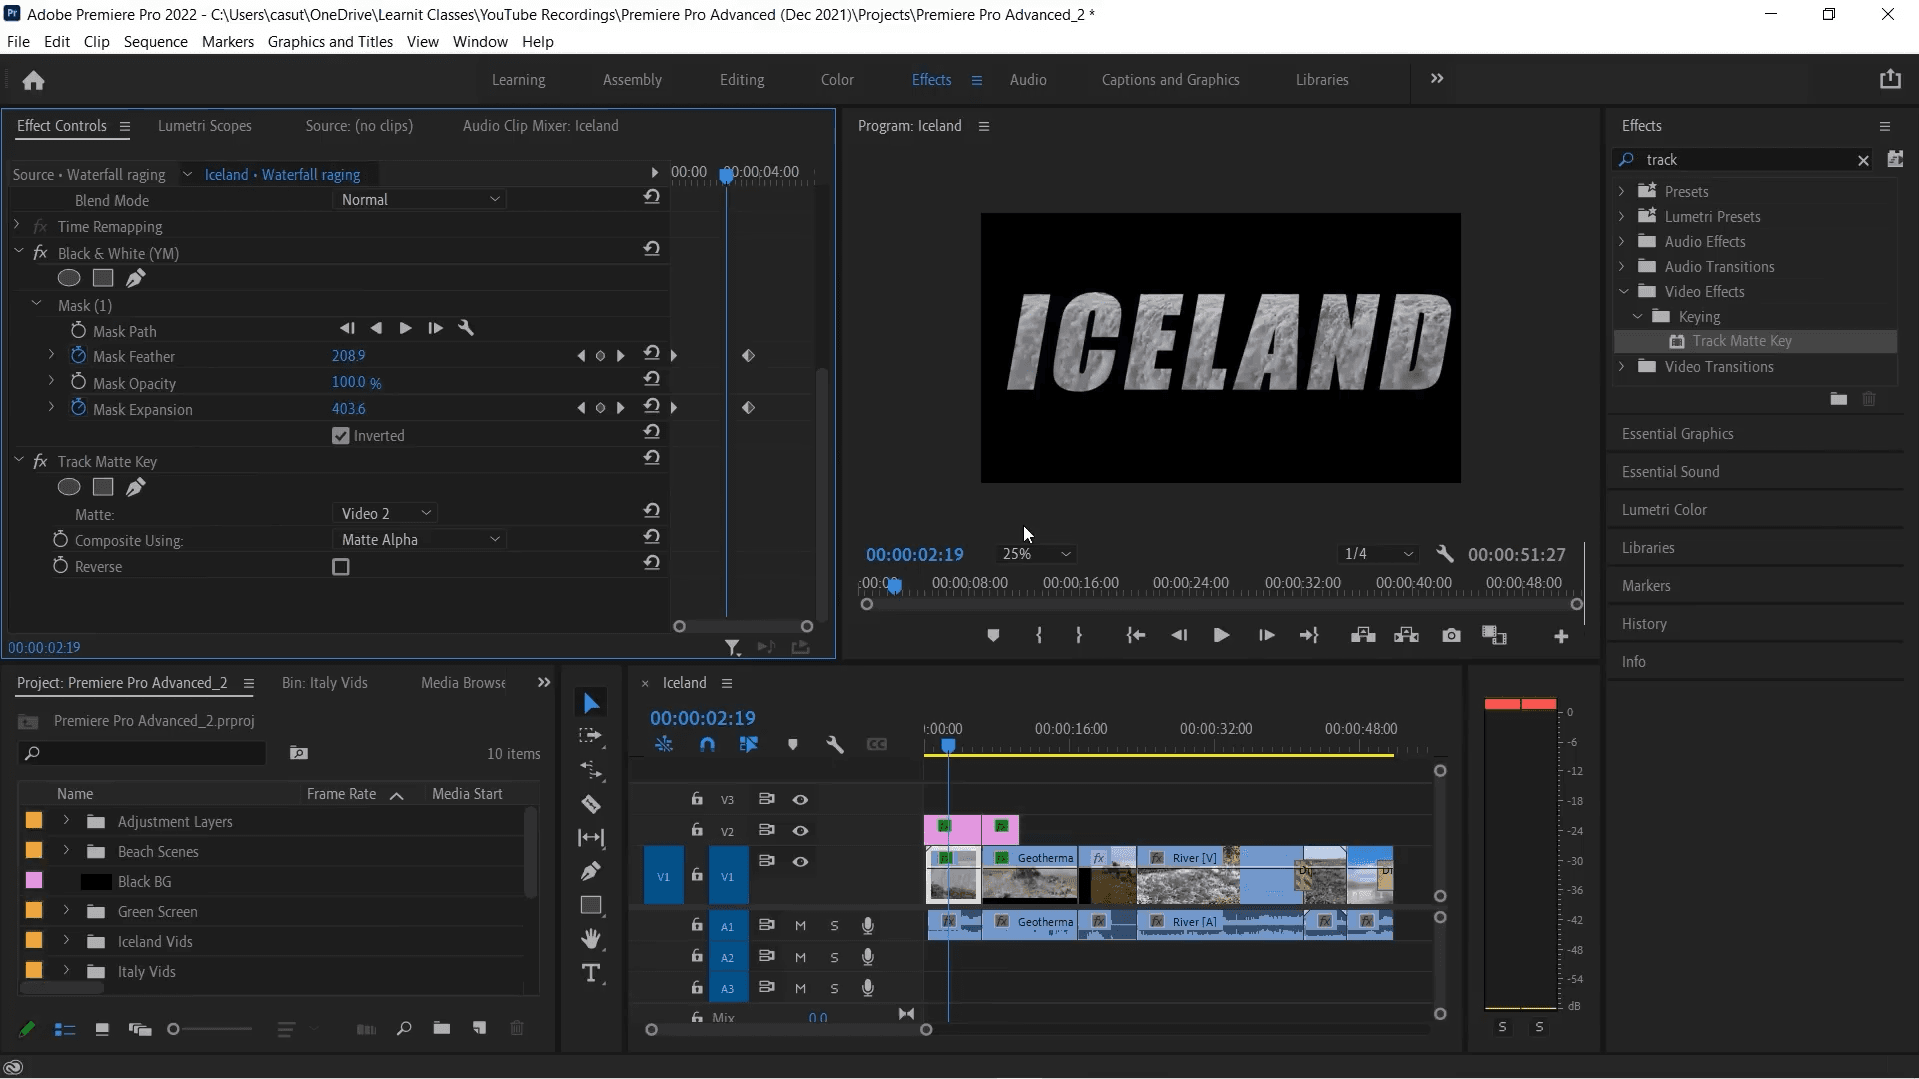Select the Selection tool arrow

[591, 704]
